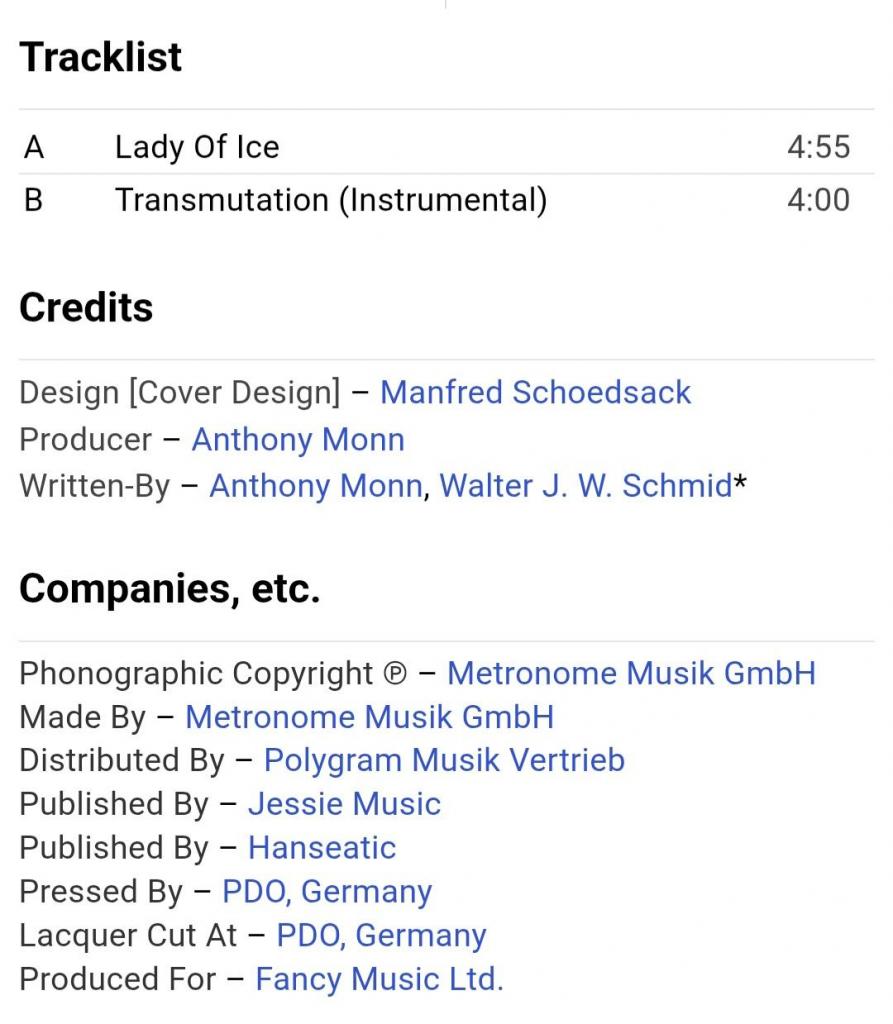Click Fancy Music Ltd. link
Image resolution: width=893 pixels, height=1024 pixels.
pos(379,979)
